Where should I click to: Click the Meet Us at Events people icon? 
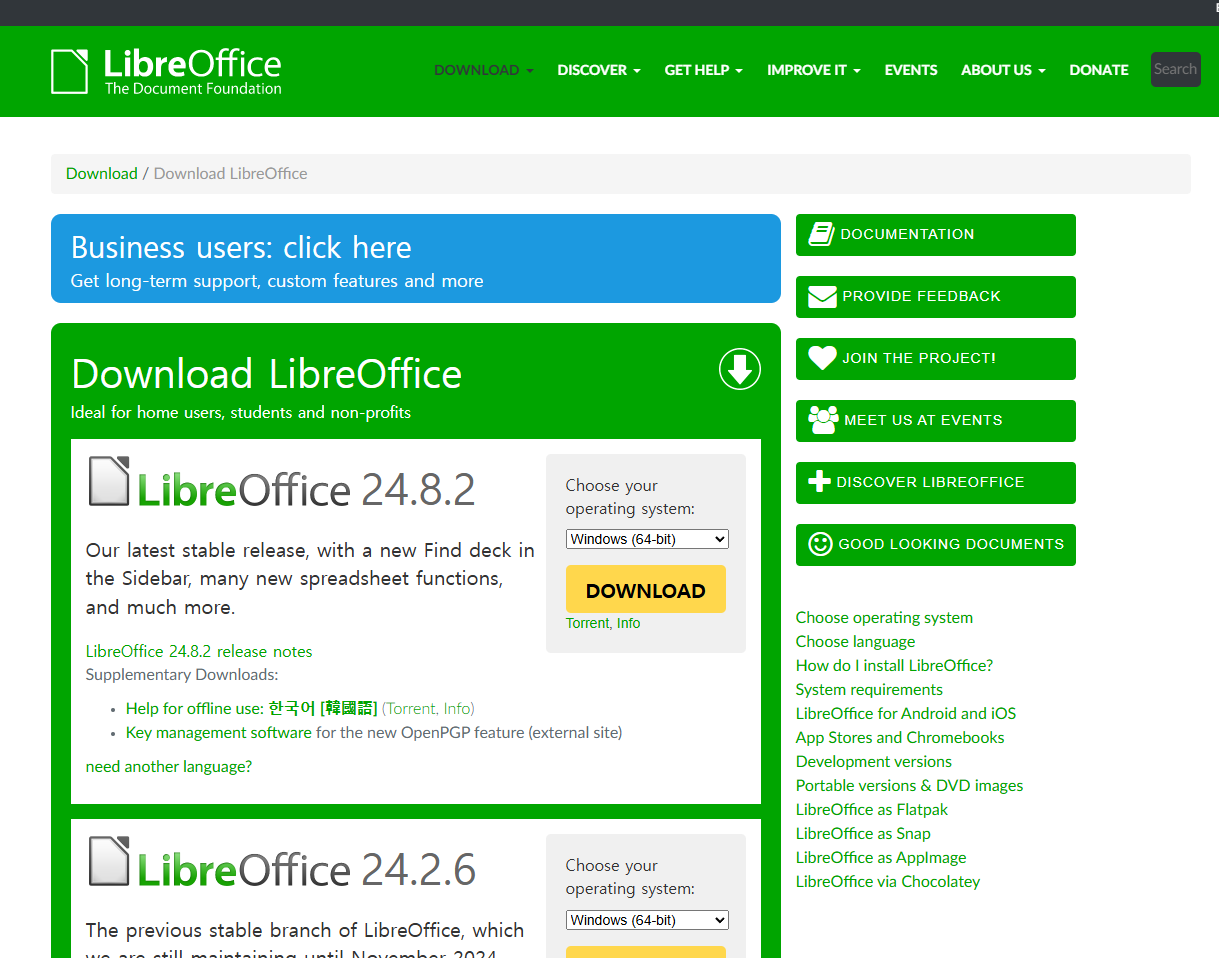(x=823, y=420)
